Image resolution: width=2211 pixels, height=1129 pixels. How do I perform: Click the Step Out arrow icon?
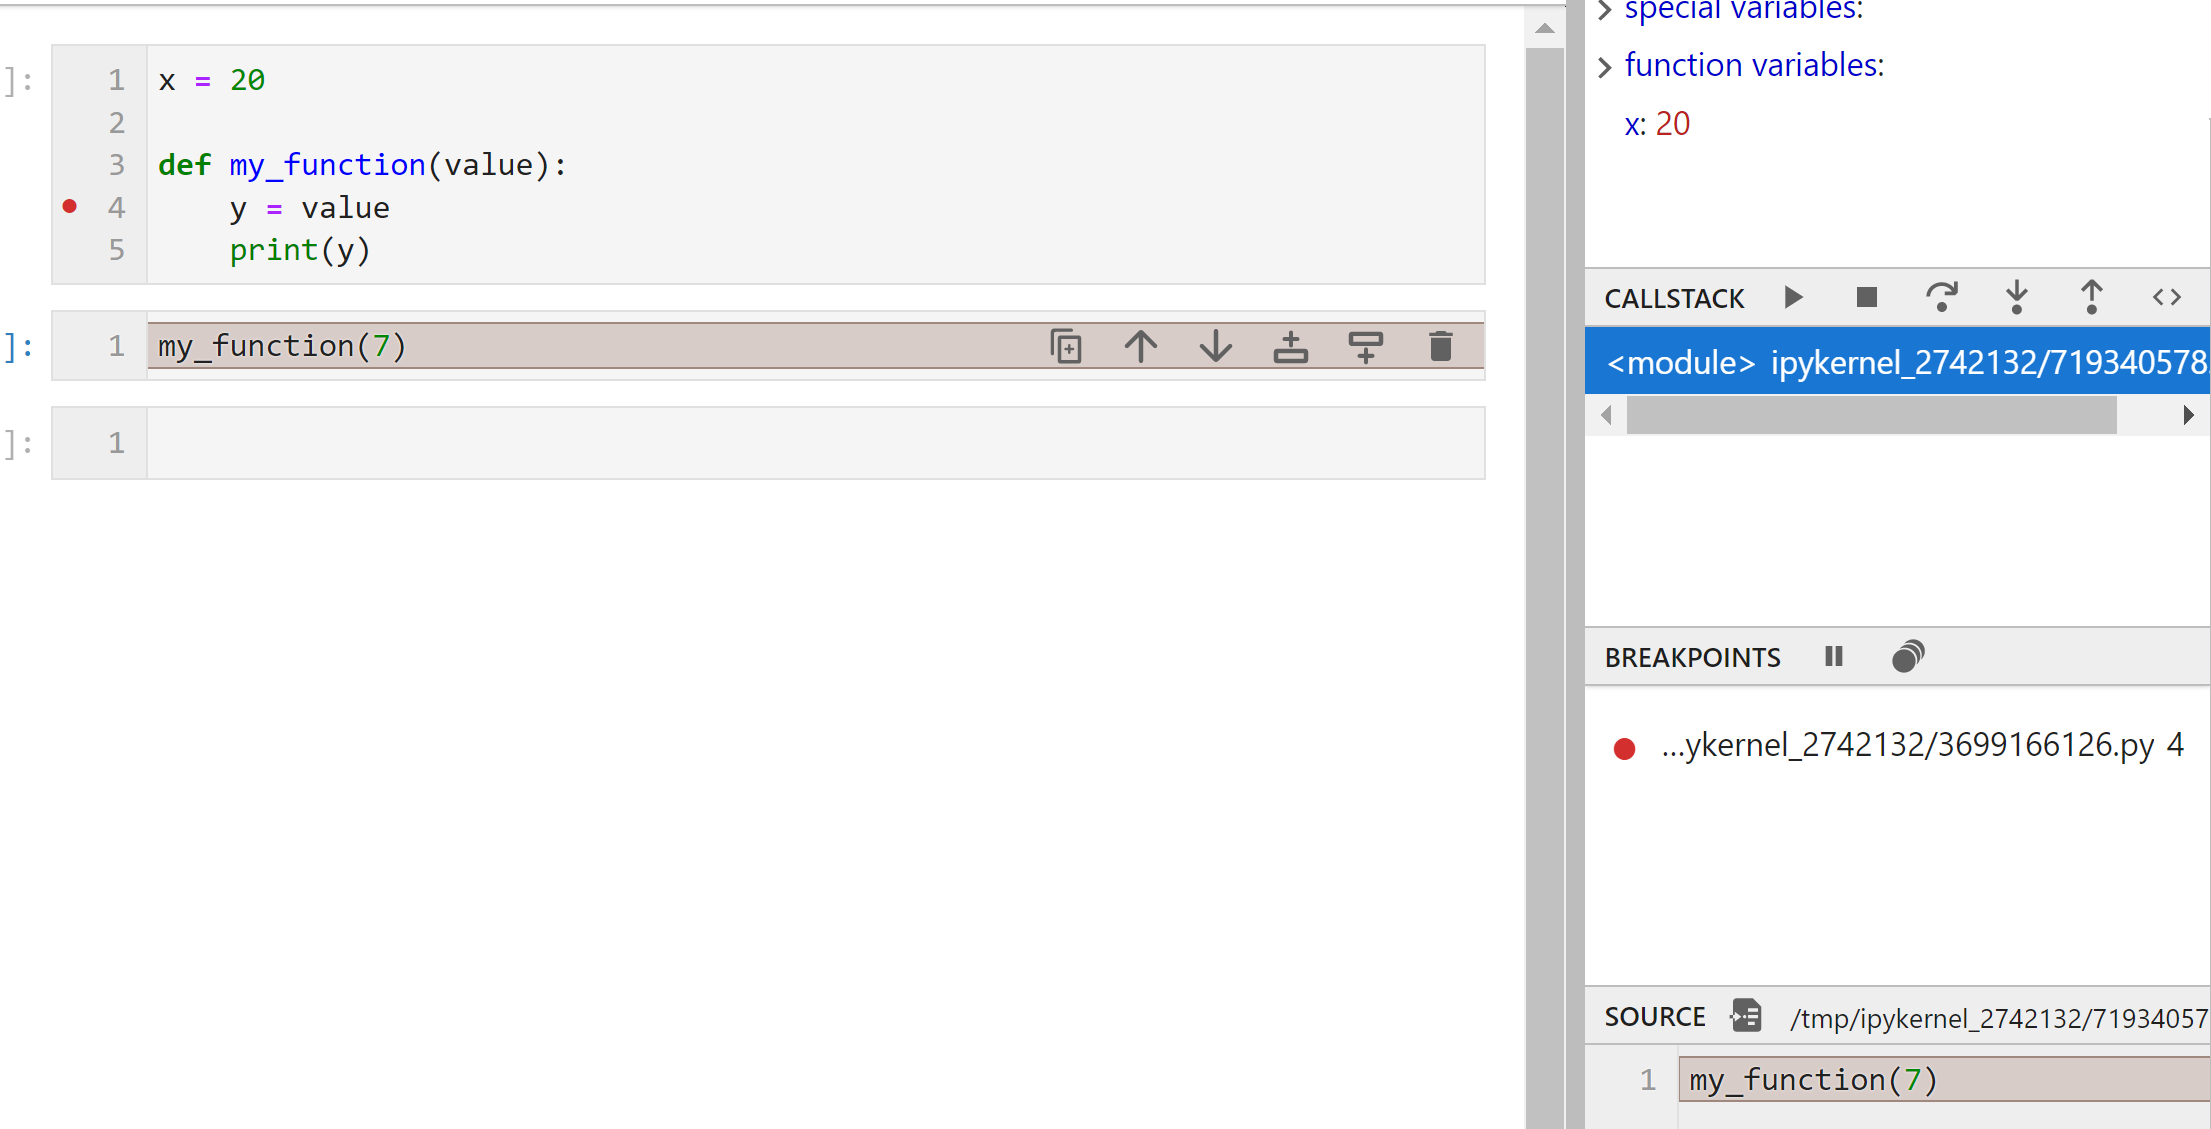[2091, 297]
